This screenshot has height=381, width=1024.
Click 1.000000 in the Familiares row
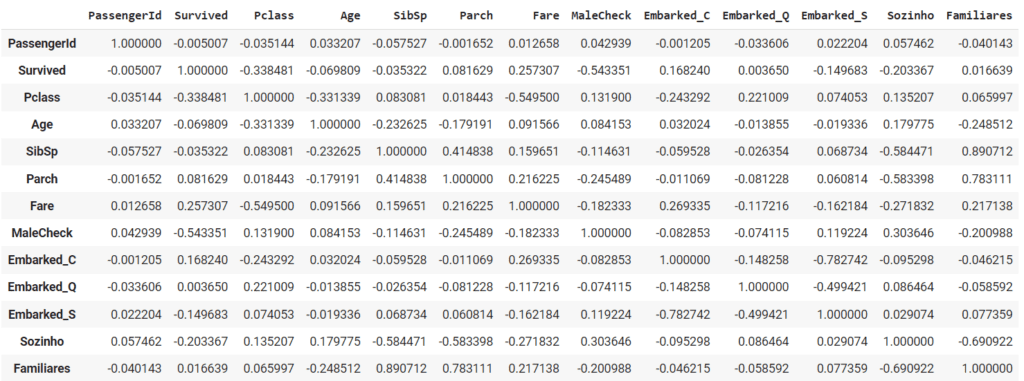coord(987,369)
